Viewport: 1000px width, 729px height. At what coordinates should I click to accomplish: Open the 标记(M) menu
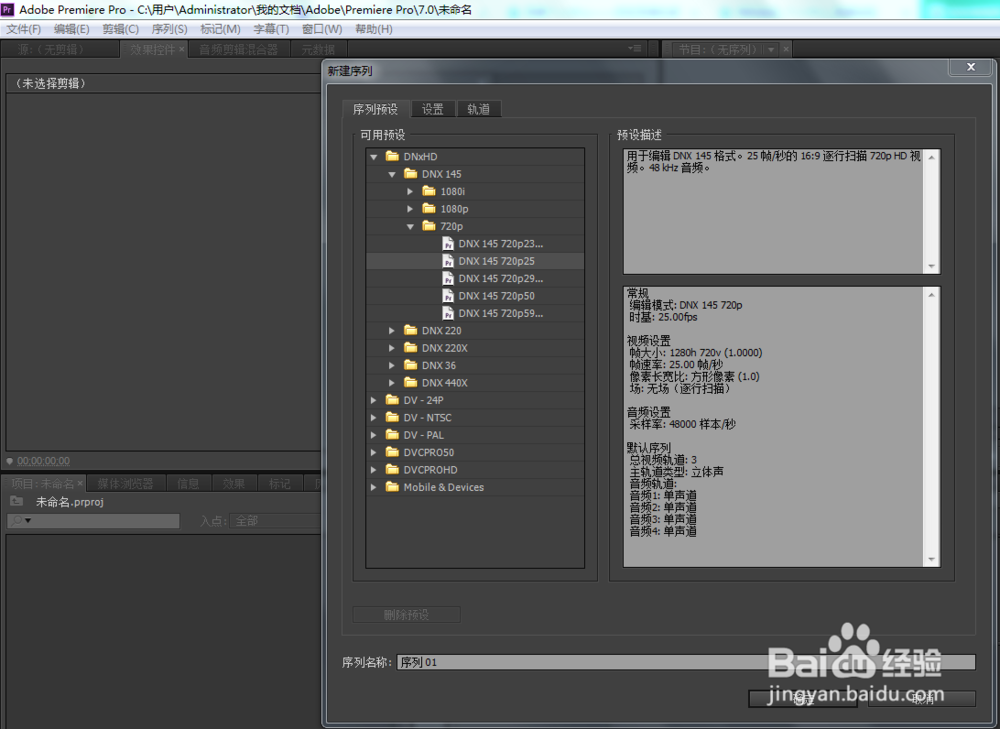click(220, 29)
